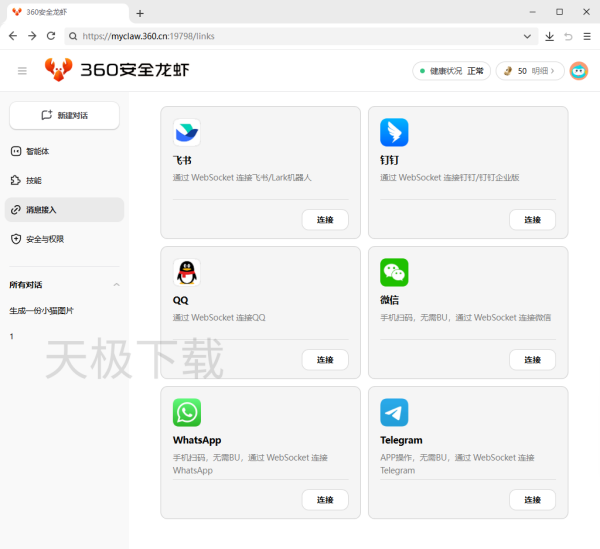Go to 安全与权限 in sidebar
The width and height of the screenshot is (600, 549).
pos(44,239)
